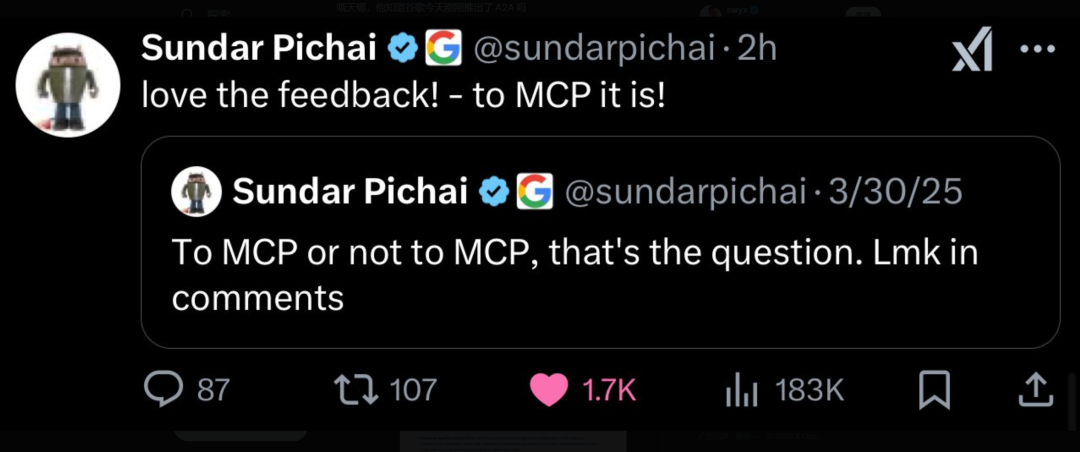Open the @sundarpichai handle on the main tweet
Image resolution: width=1080 pixels, height=452 pixels.
pyautogui.click(x=594, y=47)
